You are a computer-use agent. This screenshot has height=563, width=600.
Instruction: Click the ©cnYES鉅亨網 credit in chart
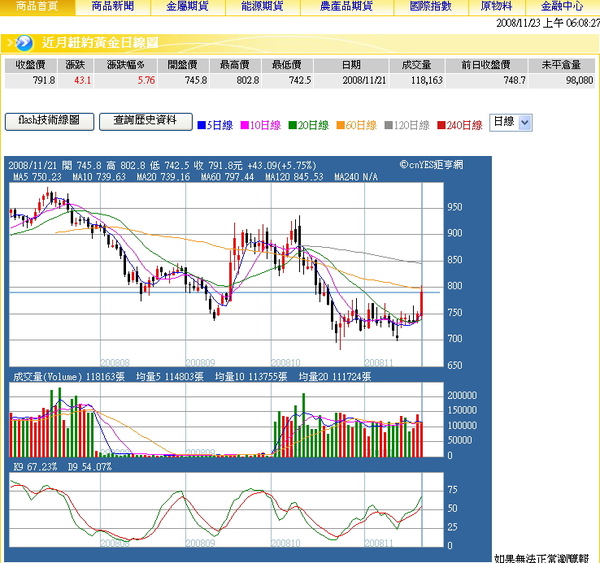pos(431,165)
